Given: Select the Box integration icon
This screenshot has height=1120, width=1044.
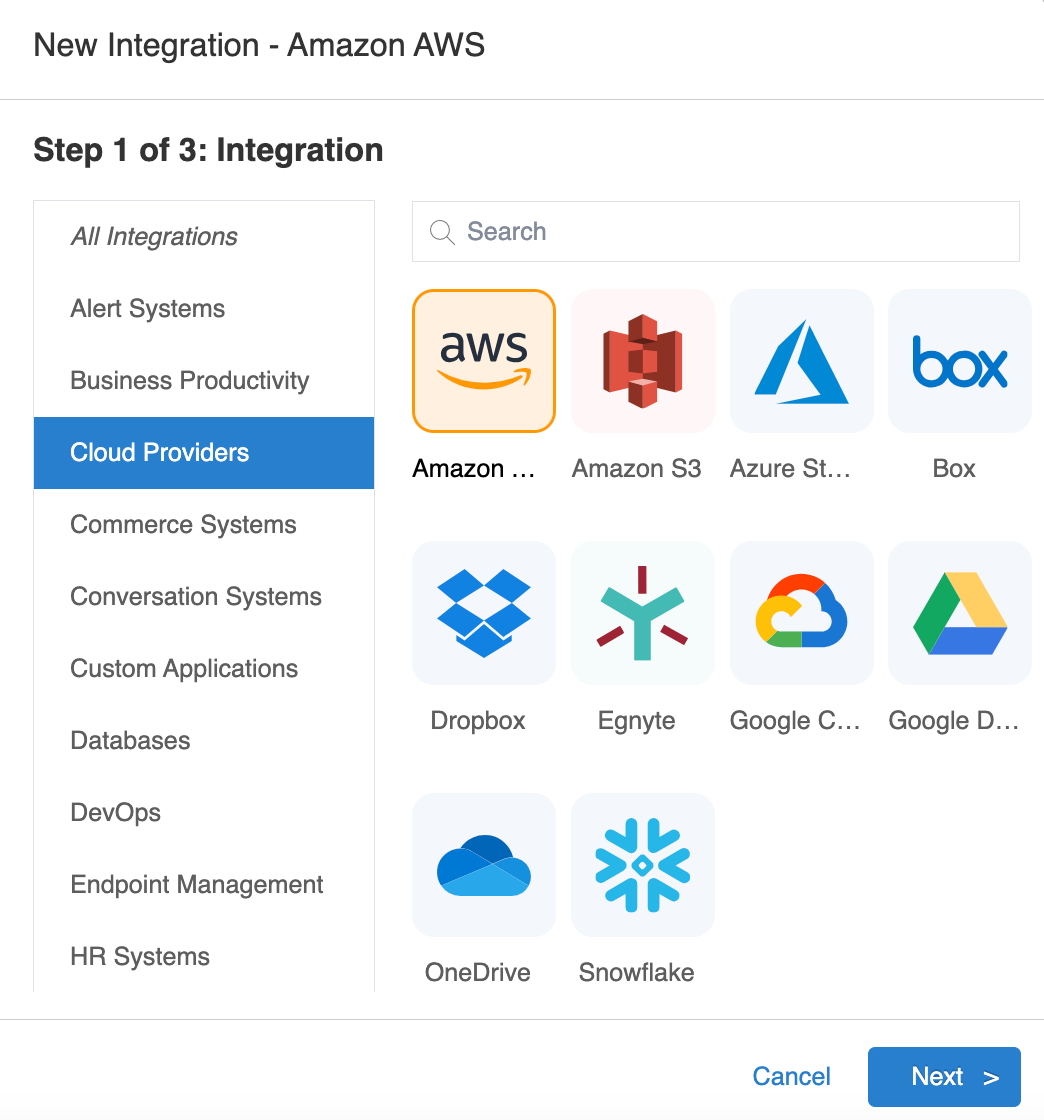Looking at the screenshot, I should click(959, 361).
